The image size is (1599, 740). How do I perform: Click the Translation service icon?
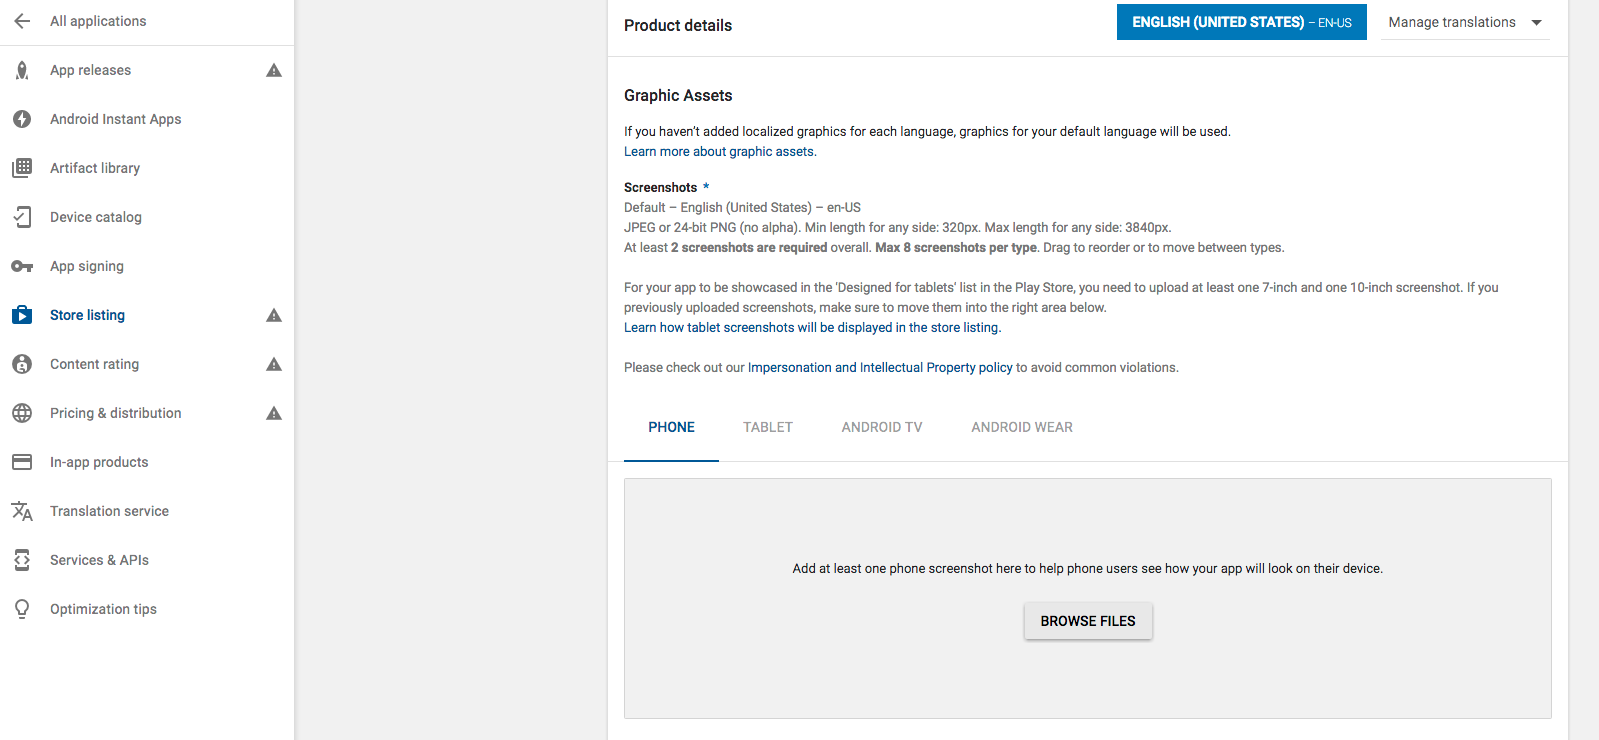[x=22, y=511]
